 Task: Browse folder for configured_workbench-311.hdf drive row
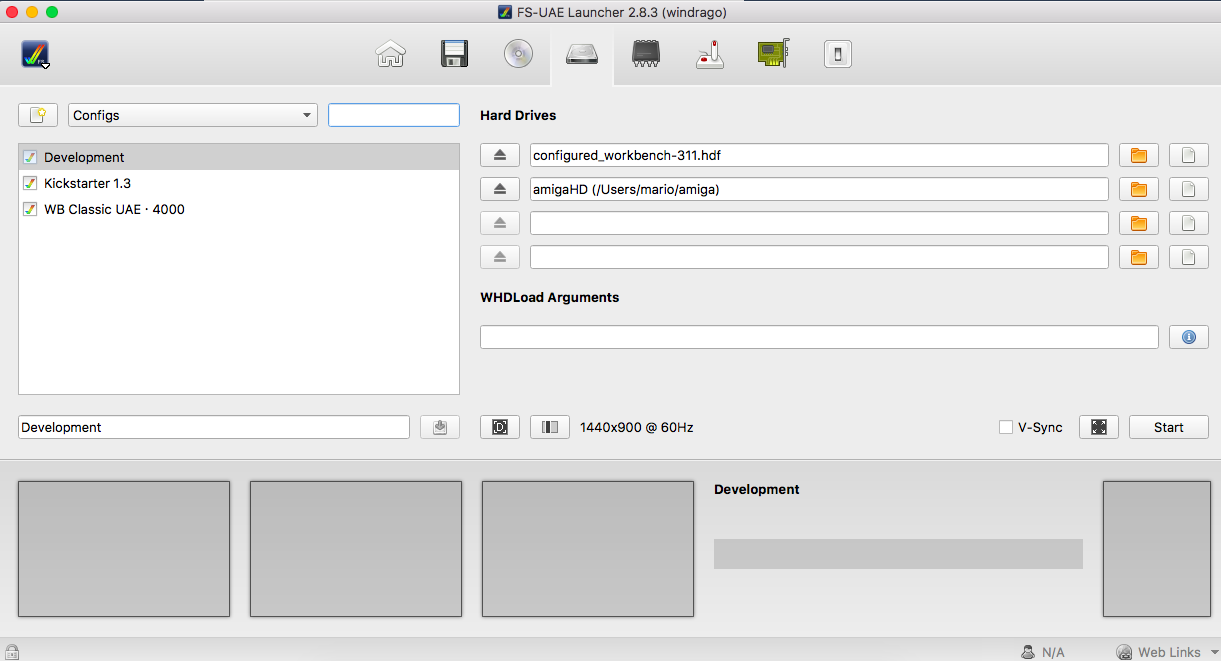click(1139, 155)
